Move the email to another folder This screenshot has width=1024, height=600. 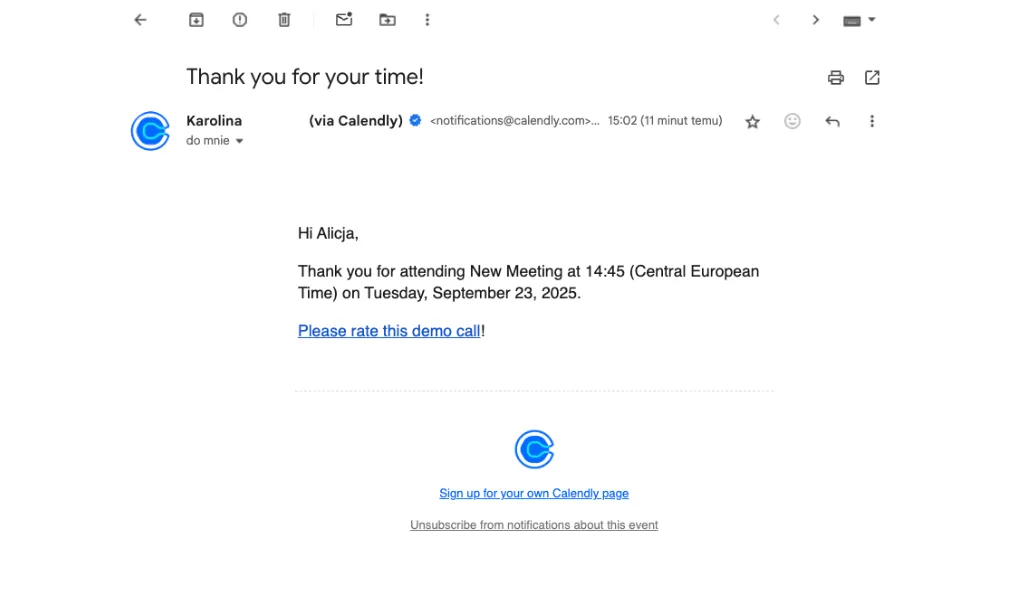pos(387,19)
